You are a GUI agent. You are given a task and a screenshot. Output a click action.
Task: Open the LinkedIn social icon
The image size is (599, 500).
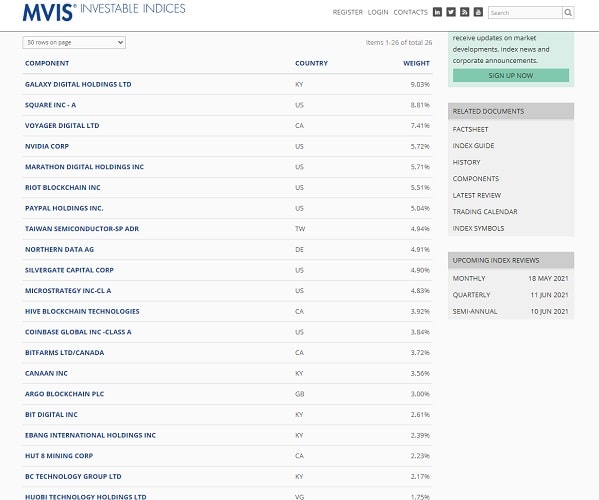[x=437, y=12]
